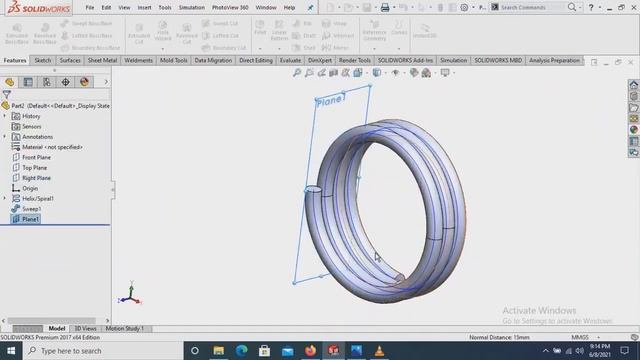Click the Print icon in toolbar
This screenshot has width=640, height=360.
click(384, 7)
